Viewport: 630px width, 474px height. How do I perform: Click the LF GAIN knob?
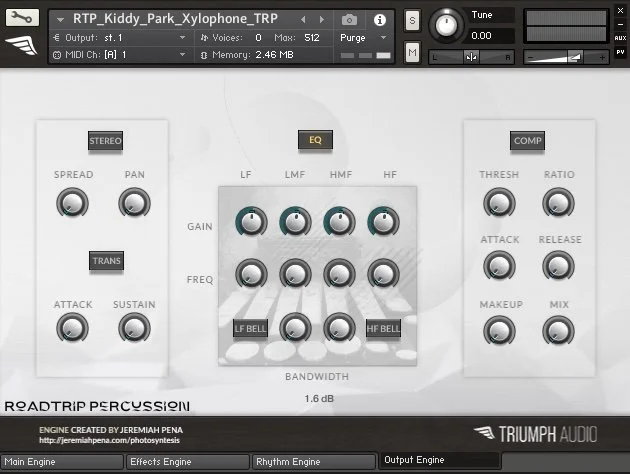tap(251, 222)
